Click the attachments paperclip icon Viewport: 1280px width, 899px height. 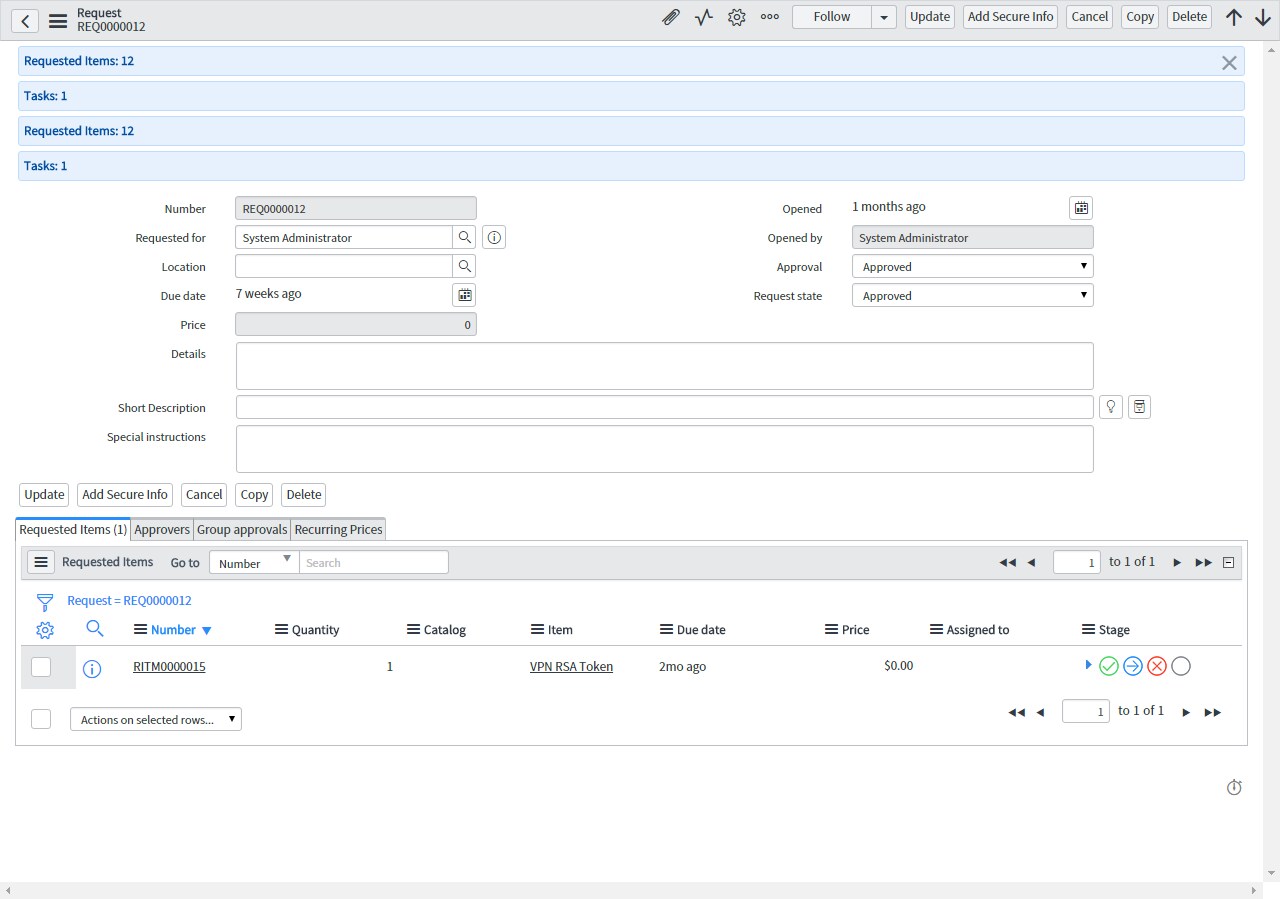tap(671, 17)
